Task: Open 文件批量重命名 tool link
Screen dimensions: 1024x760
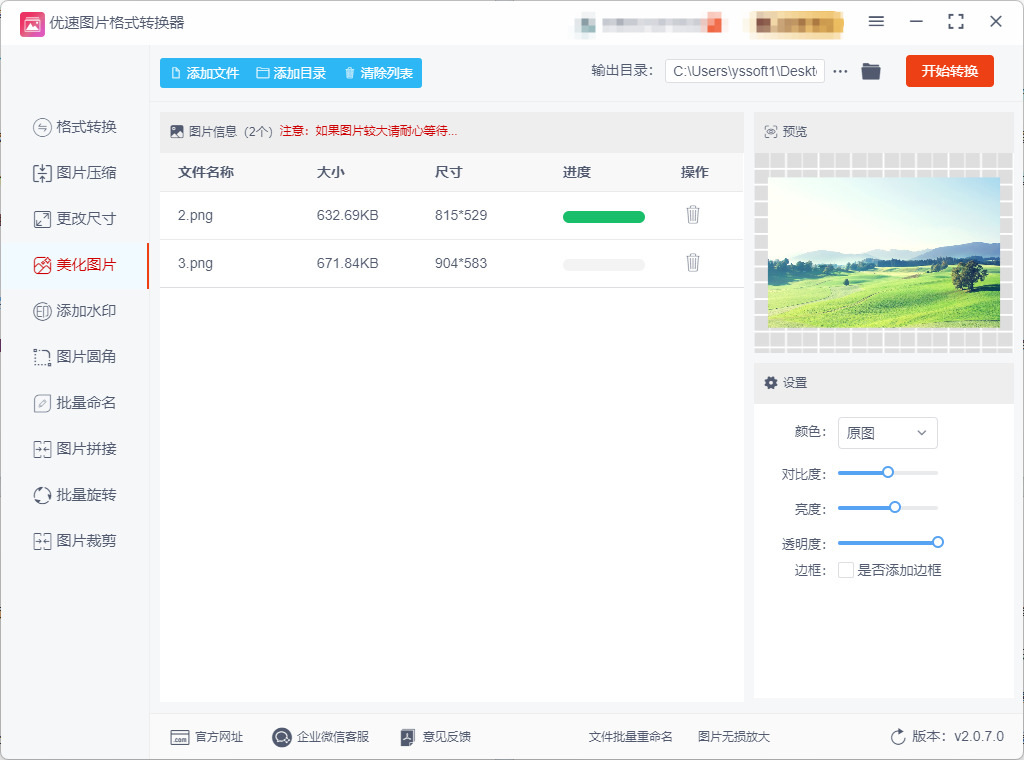Action: [630, 737]
